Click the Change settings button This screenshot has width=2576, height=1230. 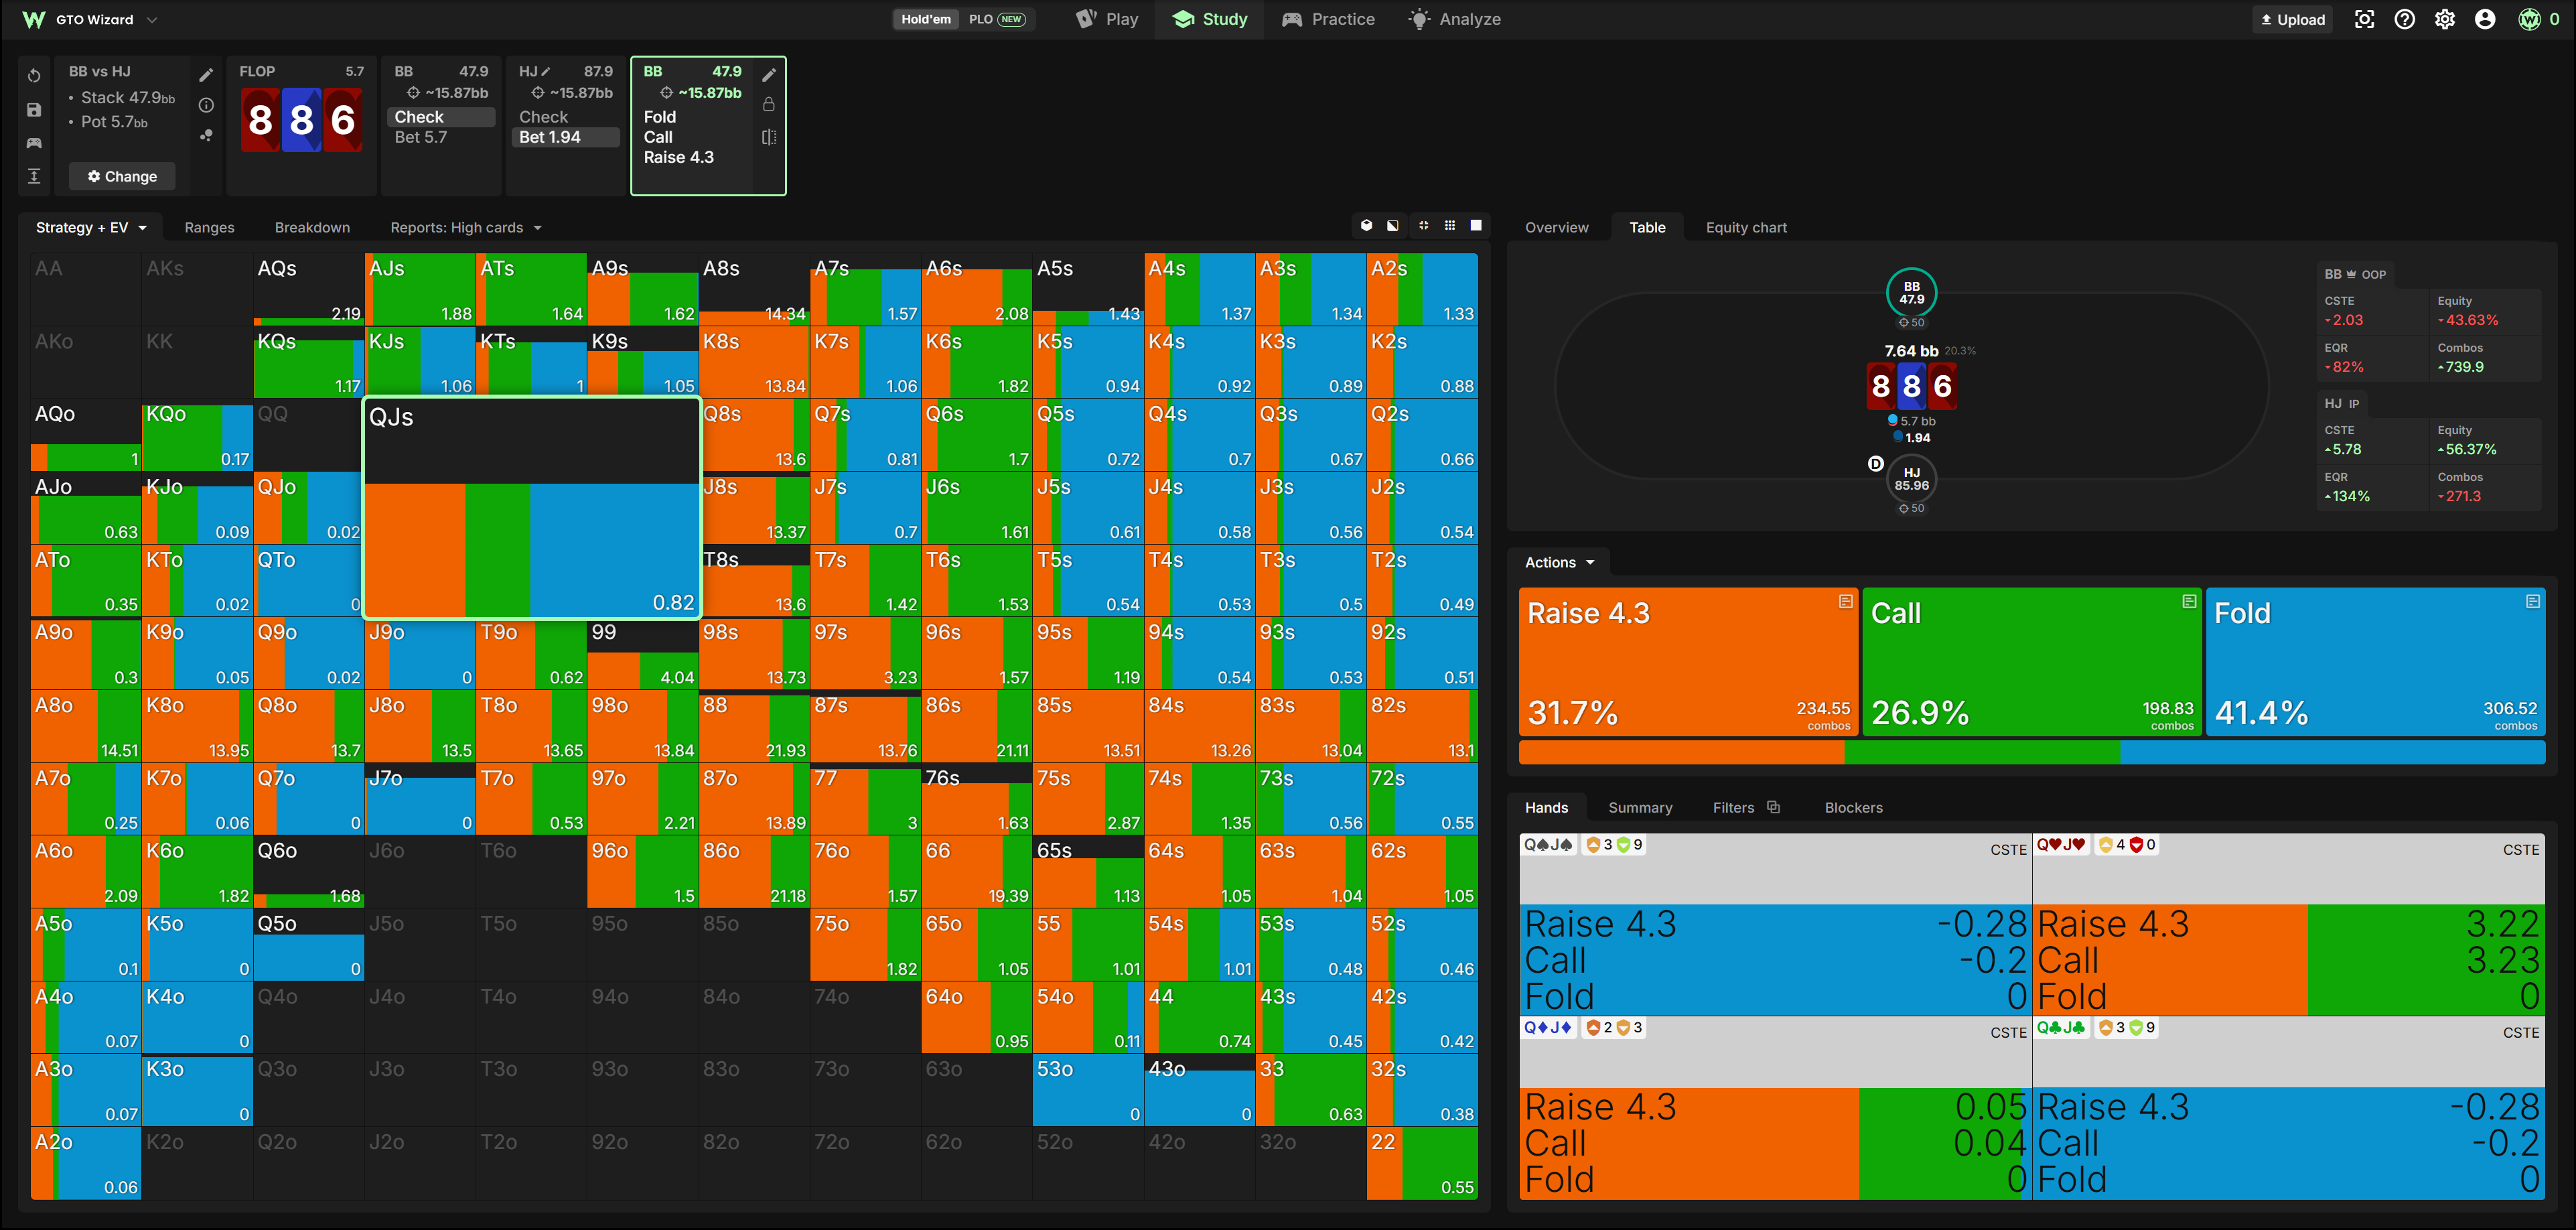[x=122, y=176]
